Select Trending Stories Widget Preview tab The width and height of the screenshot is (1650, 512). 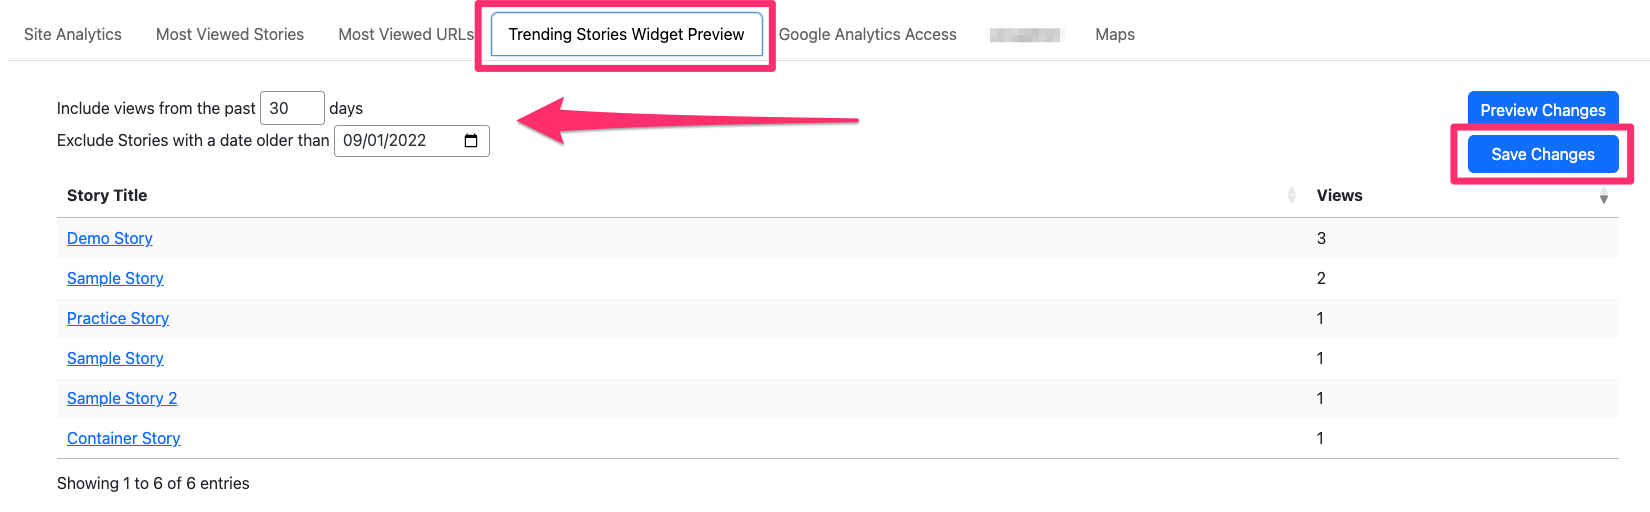(626, 34)
